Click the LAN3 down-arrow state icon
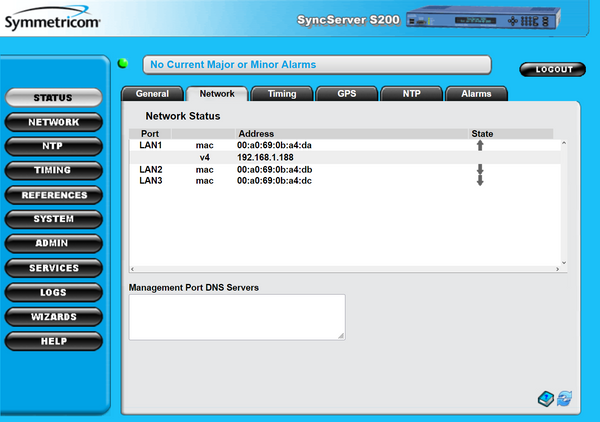600x422 pixels. coord(480,181)
